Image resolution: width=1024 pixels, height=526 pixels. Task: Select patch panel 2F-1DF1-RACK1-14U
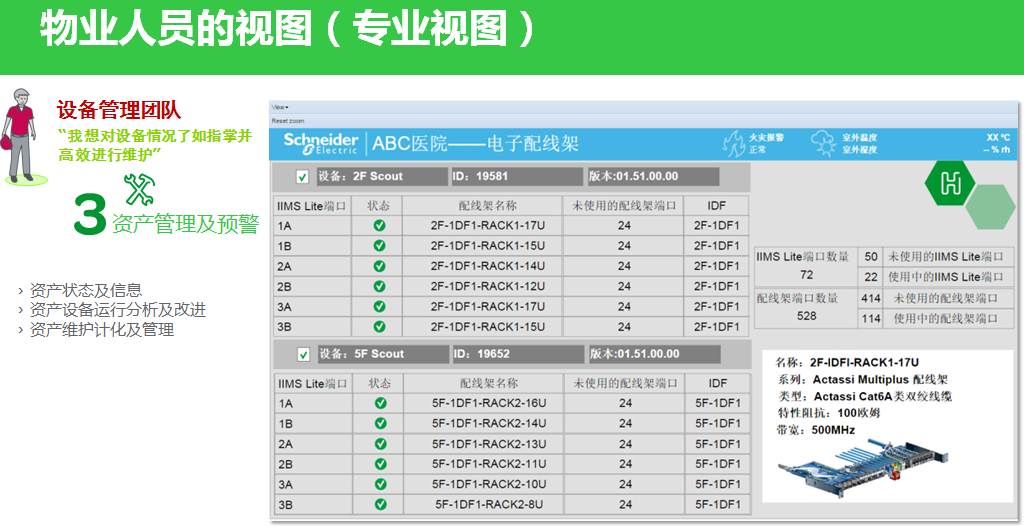click(488, 266)
